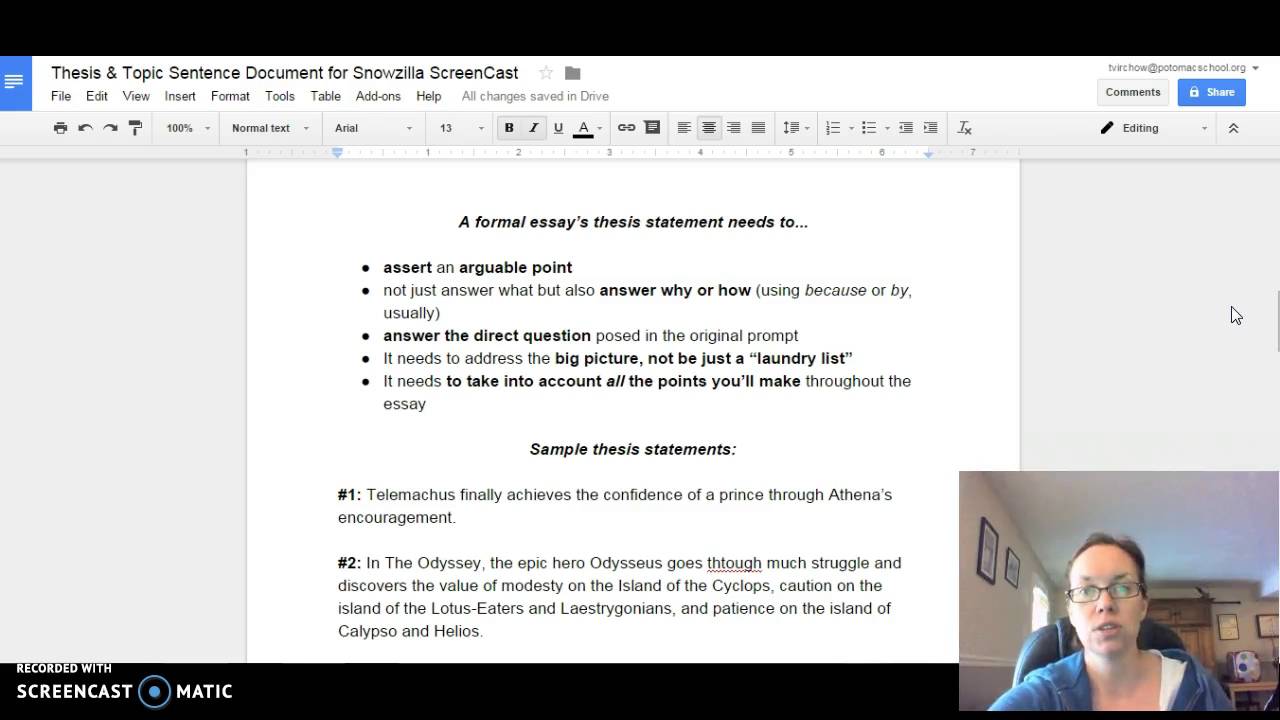Insert a link
The image size is (1280, 720).
[626, 128]
